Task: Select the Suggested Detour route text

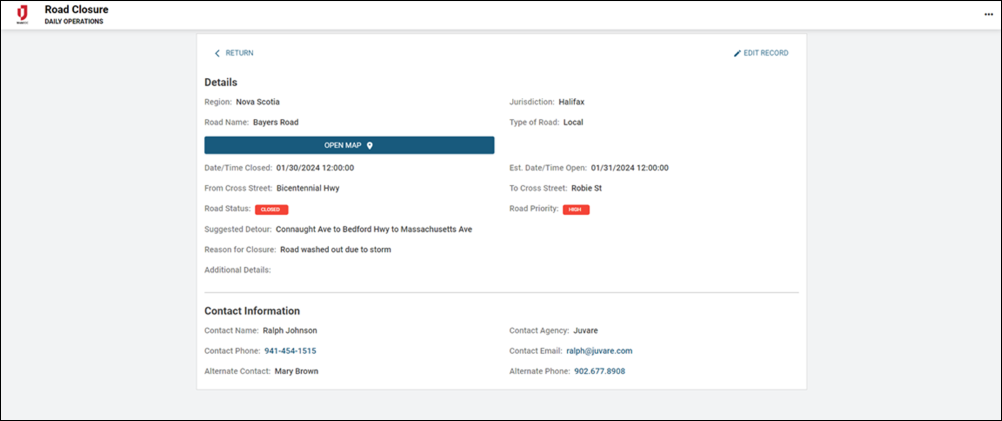Action: point(374,229)
